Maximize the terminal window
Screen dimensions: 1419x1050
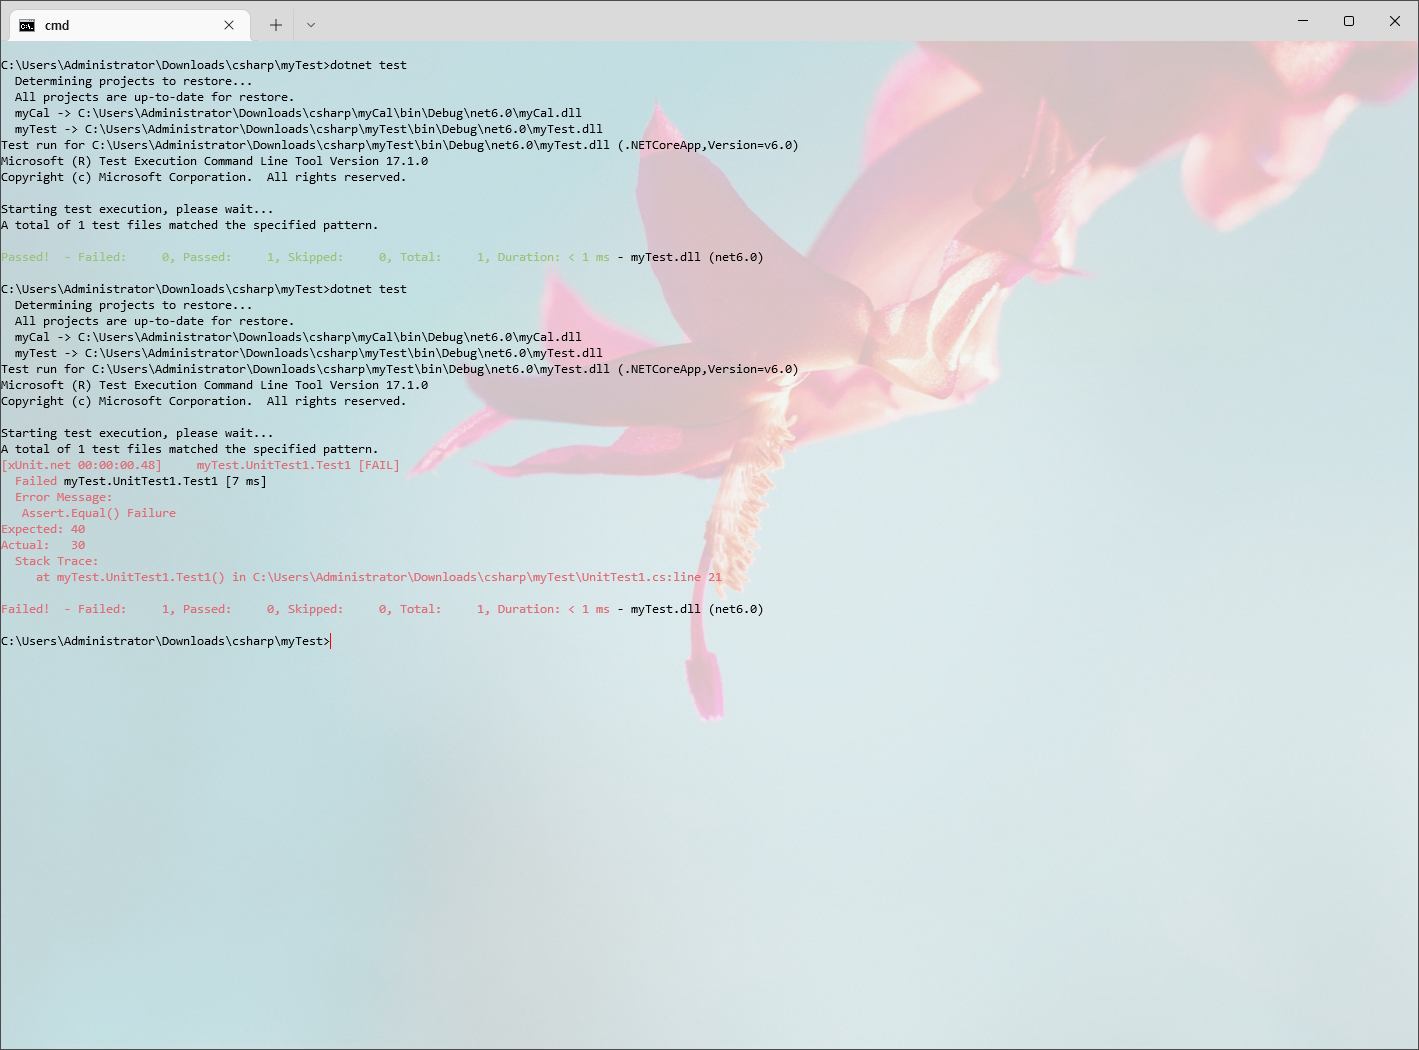tap(1349, 21)
